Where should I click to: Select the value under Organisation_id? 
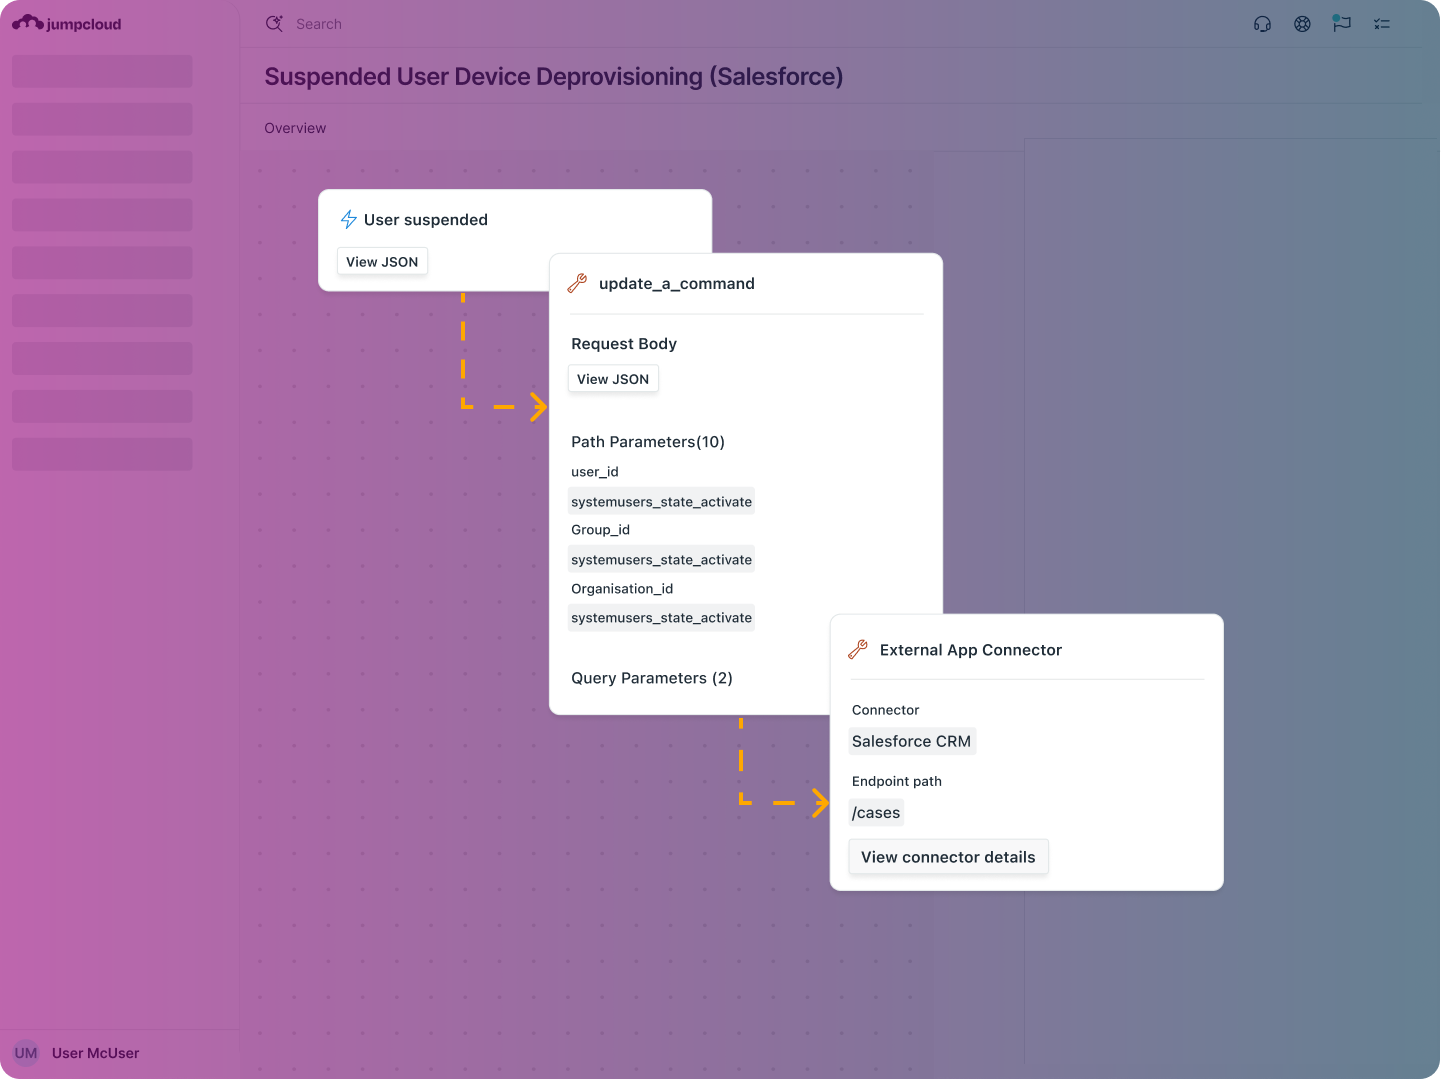click(x=661, y=617)
